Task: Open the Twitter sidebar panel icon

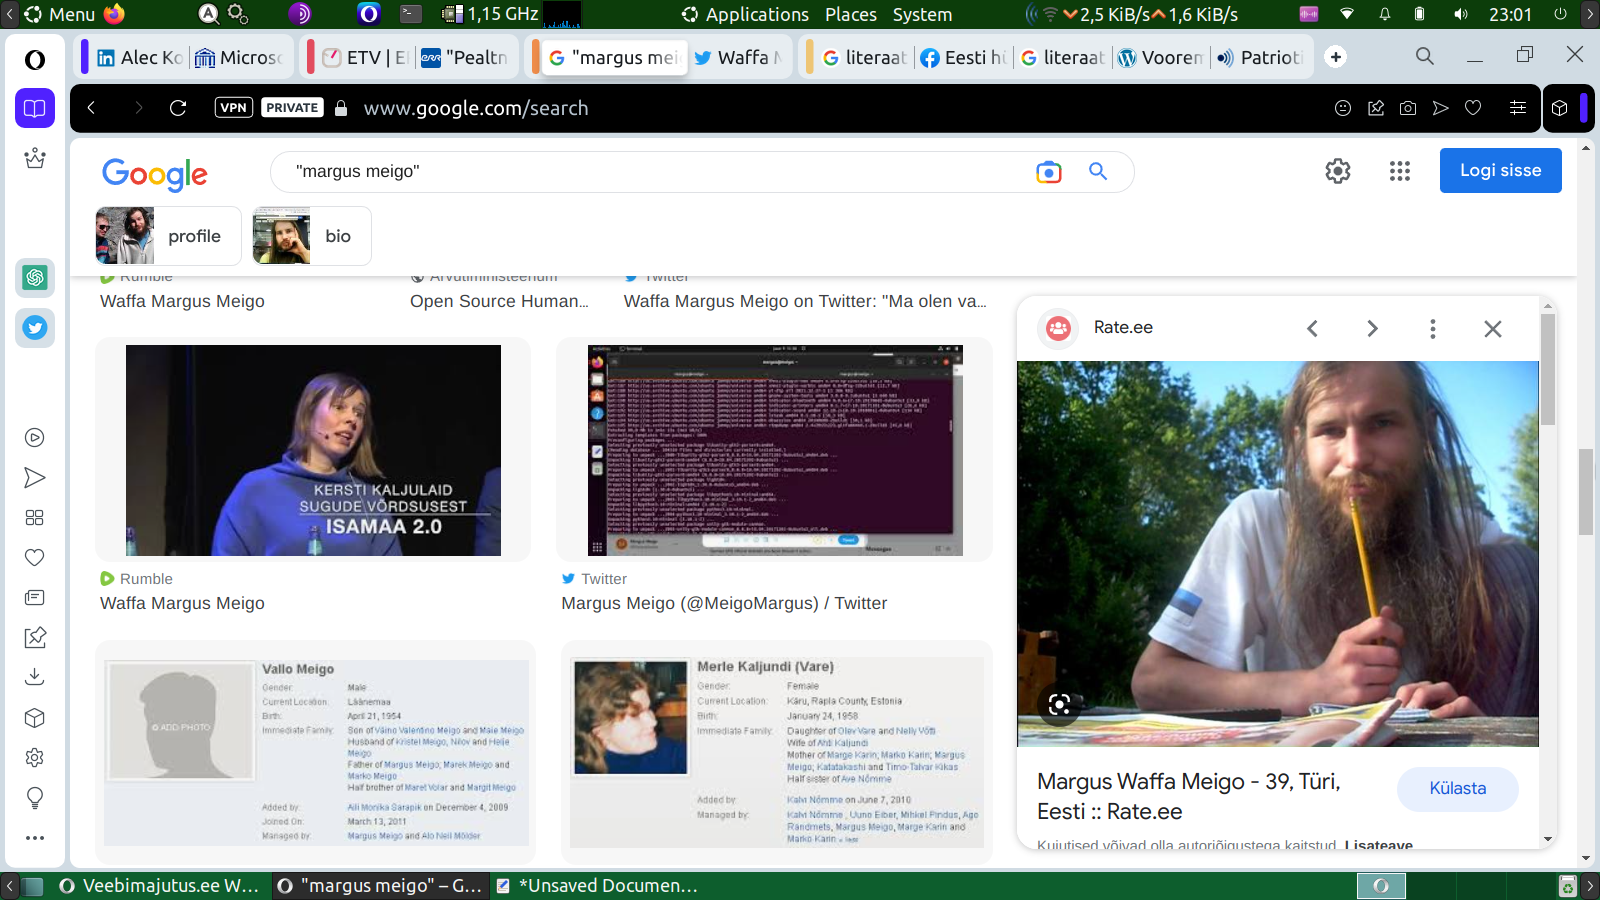Action: click(x=35, y=328)
